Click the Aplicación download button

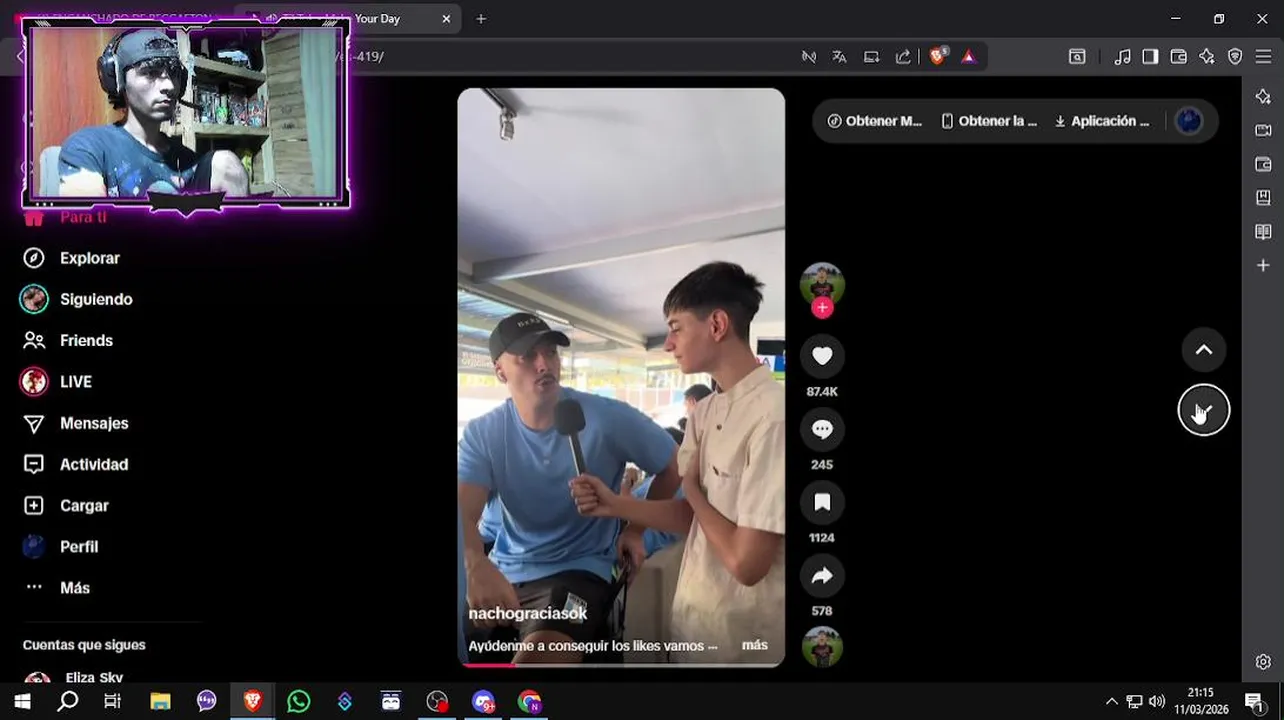(1101, 121)
